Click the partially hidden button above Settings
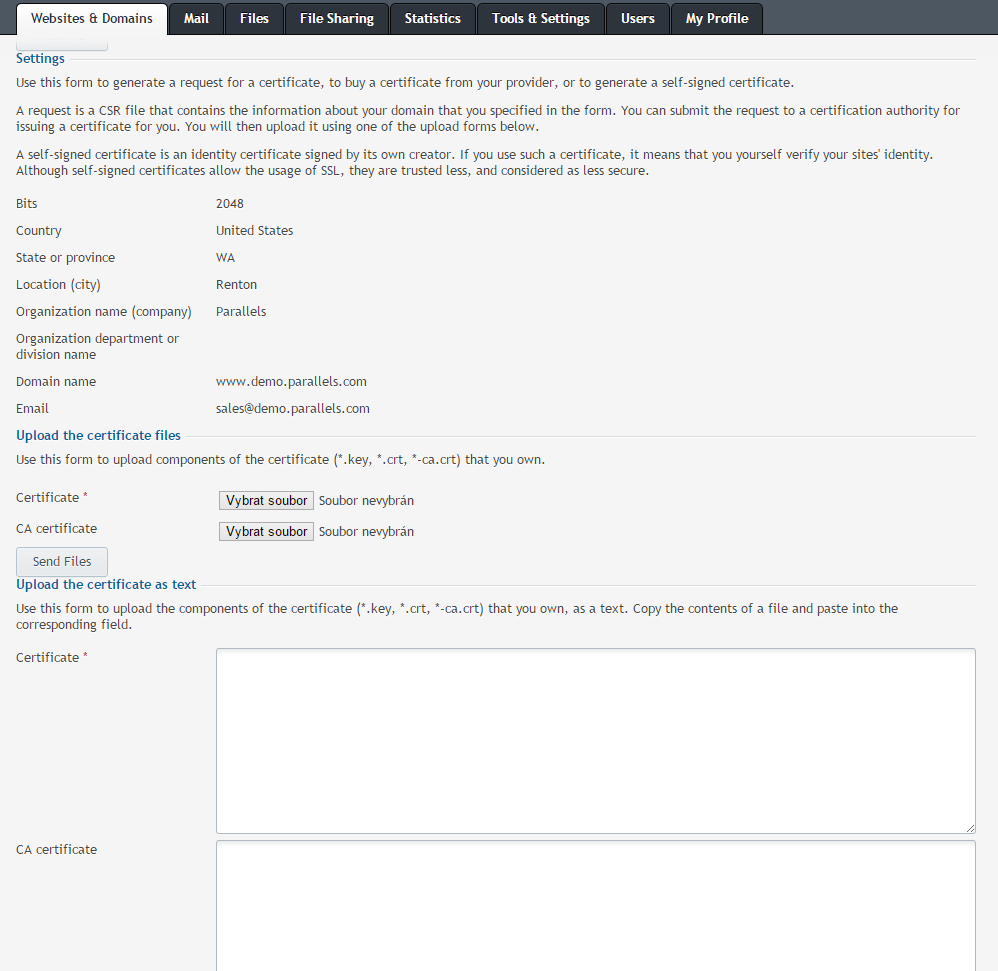 point(62,45)
